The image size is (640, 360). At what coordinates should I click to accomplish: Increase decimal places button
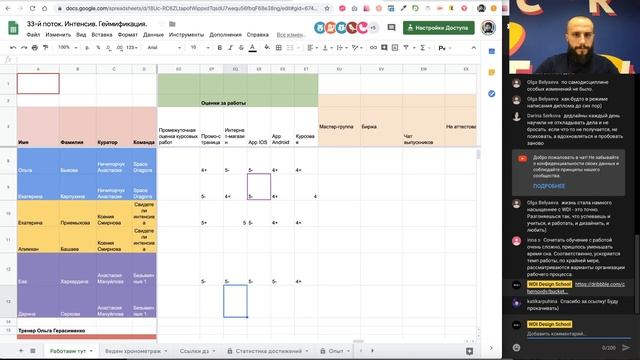(119, 48)
